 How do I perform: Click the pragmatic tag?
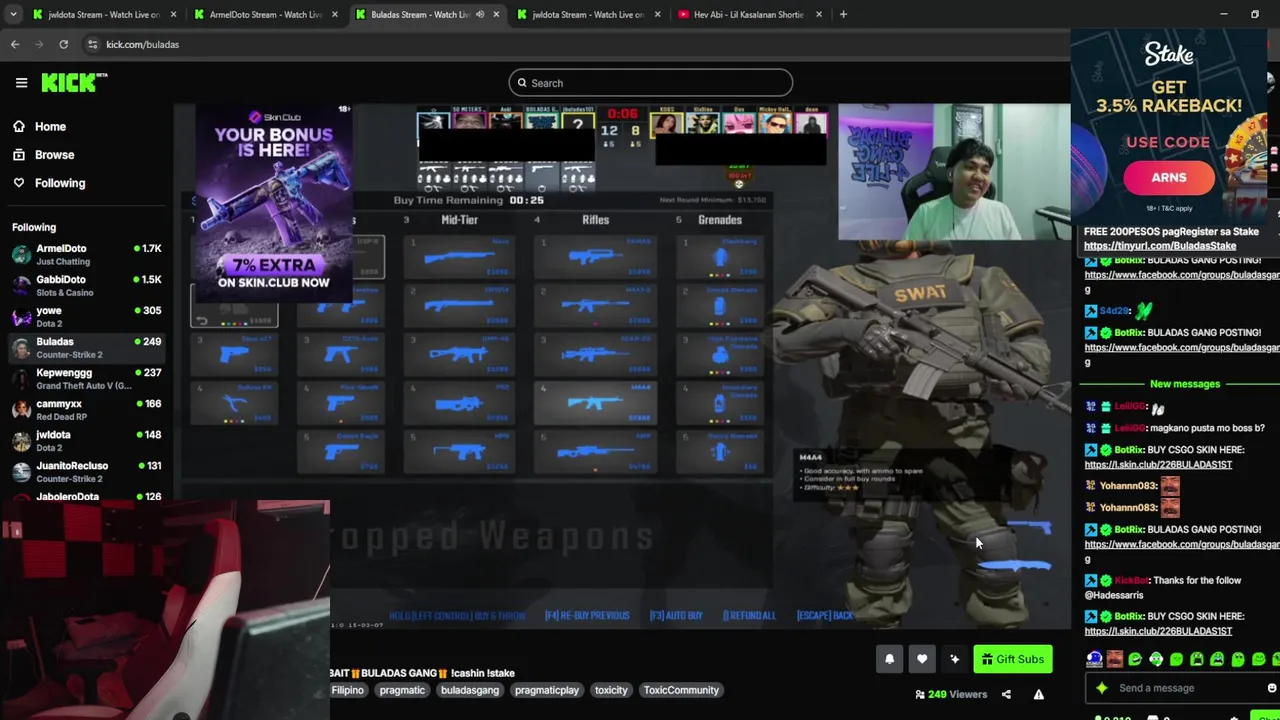coord(402,690)
